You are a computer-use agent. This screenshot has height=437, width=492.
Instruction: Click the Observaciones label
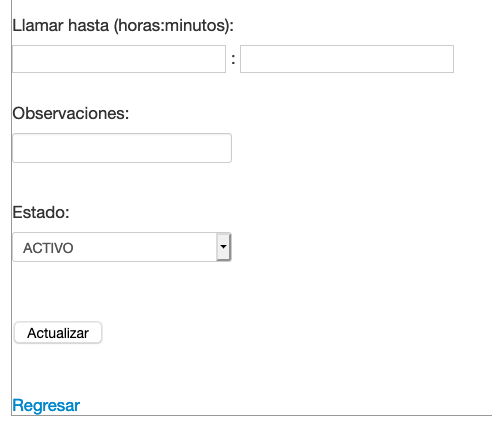click(x=71, y=113)
